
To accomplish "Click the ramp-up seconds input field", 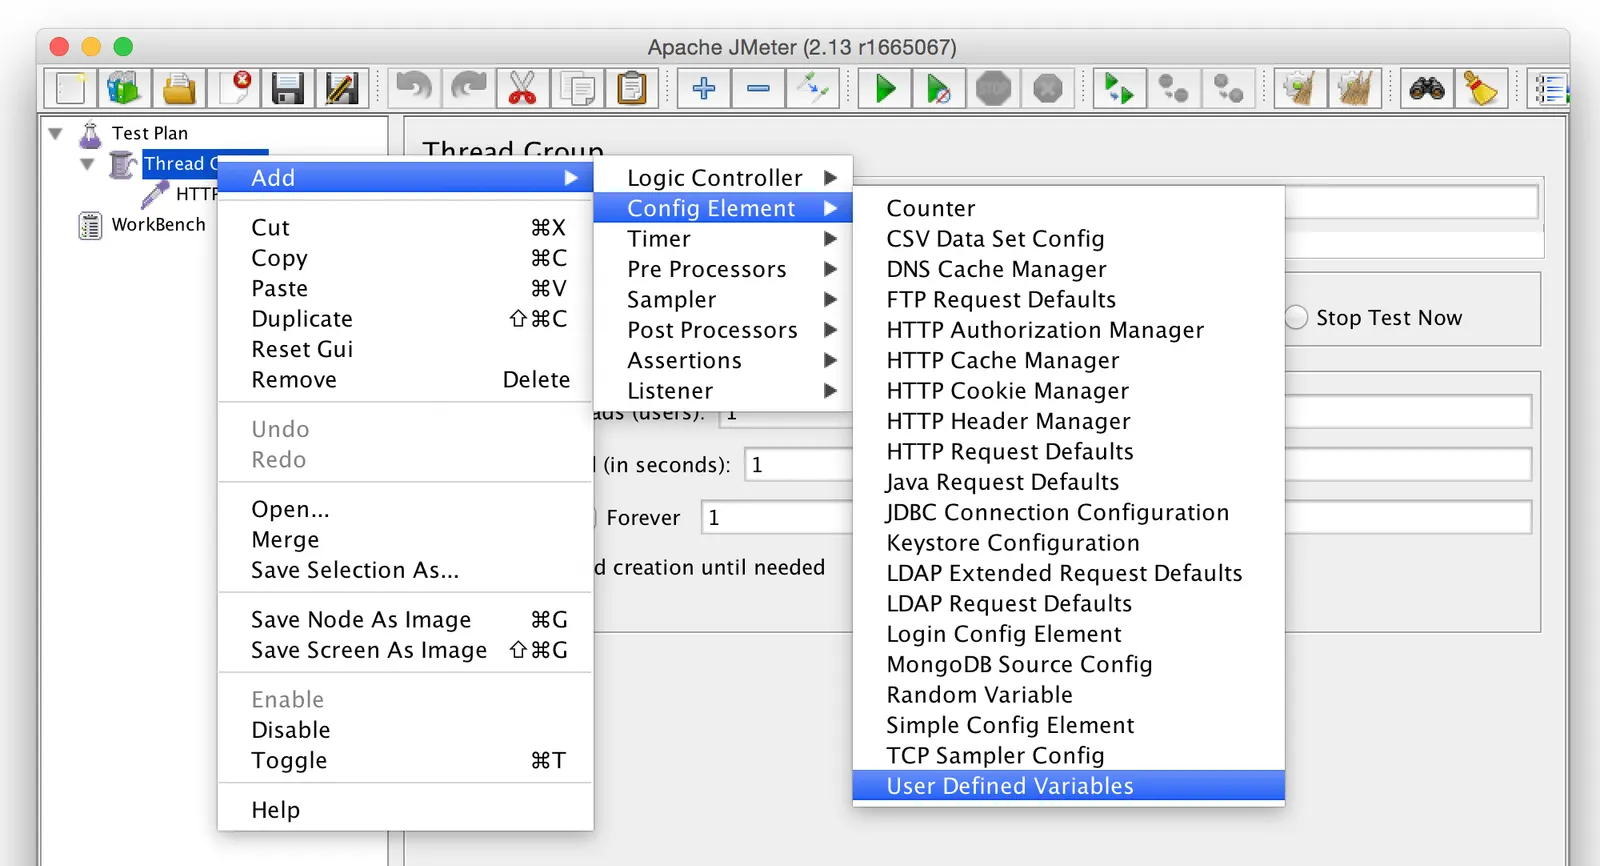I will coord(798,465).
